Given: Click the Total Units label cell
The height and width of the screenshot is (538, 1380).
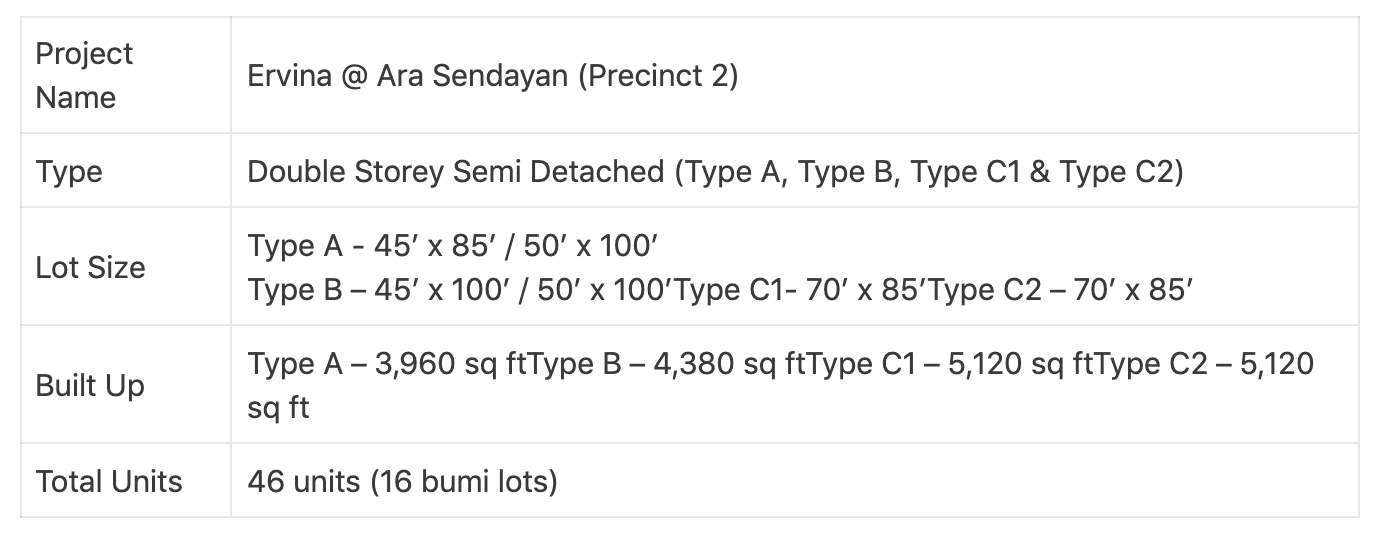Looking at the screenshot, I should click(x=126, y=481).
